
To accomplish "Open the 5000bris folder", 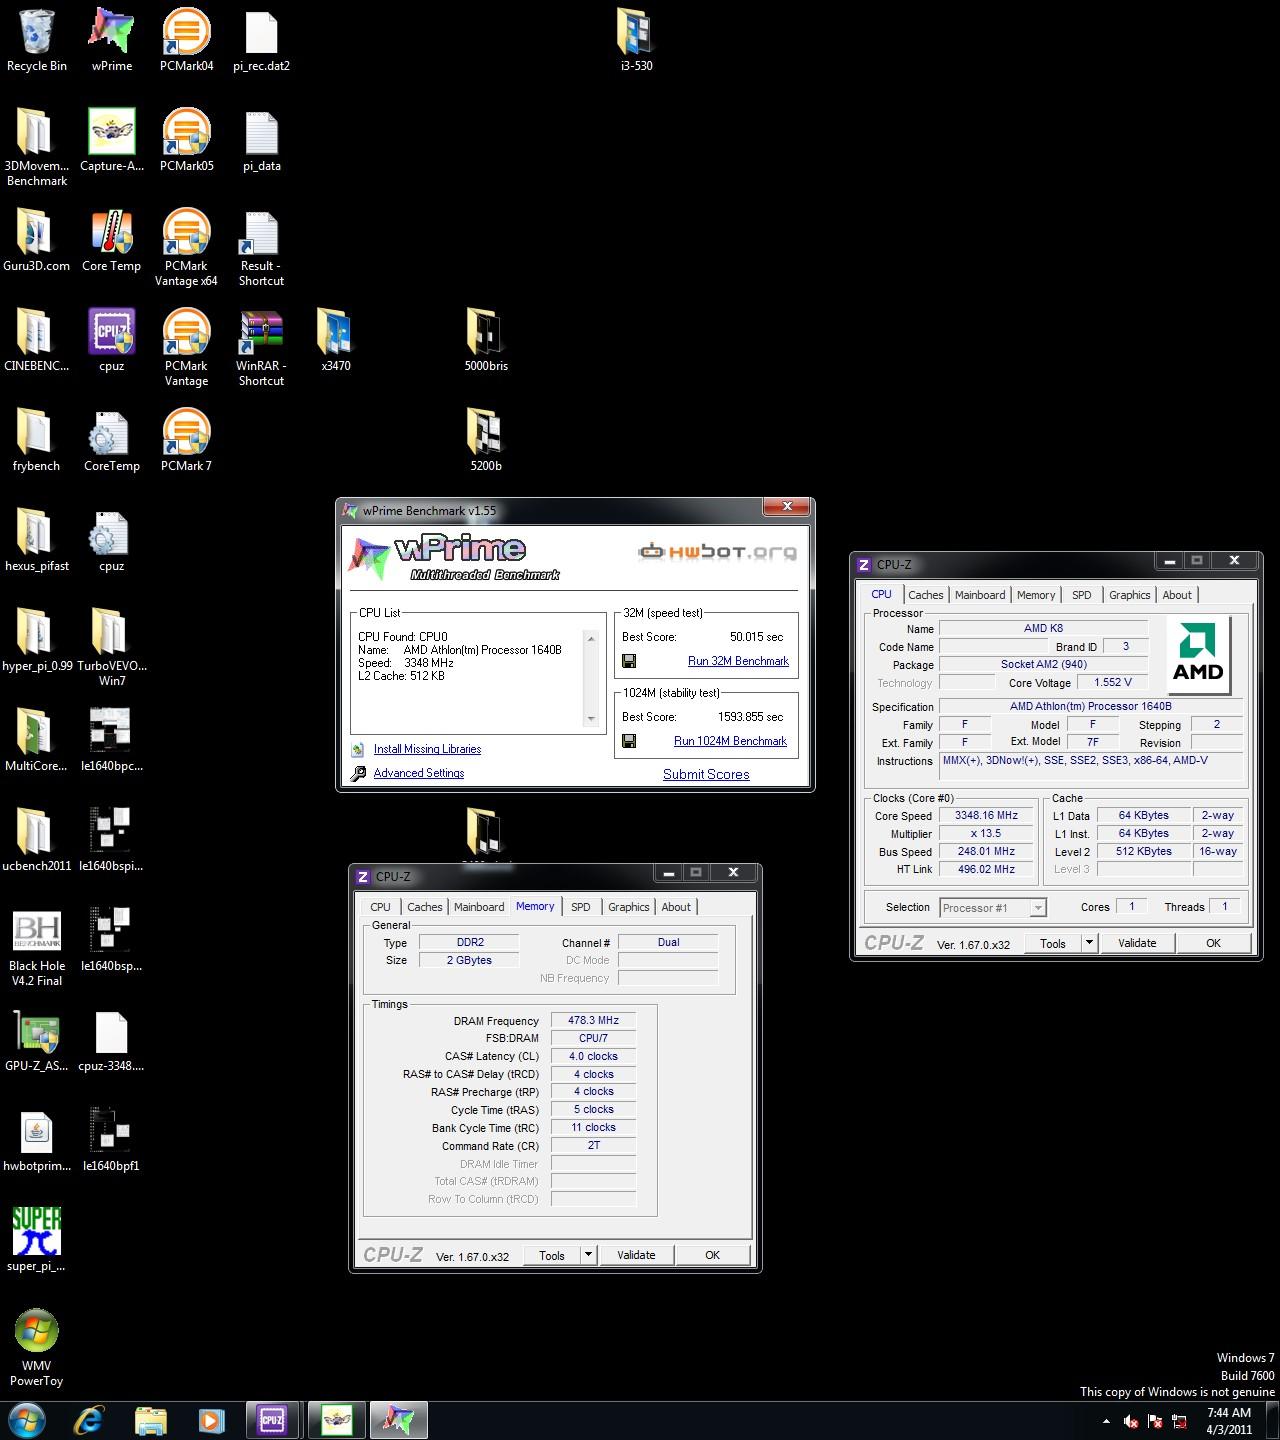I will [486, 340].
